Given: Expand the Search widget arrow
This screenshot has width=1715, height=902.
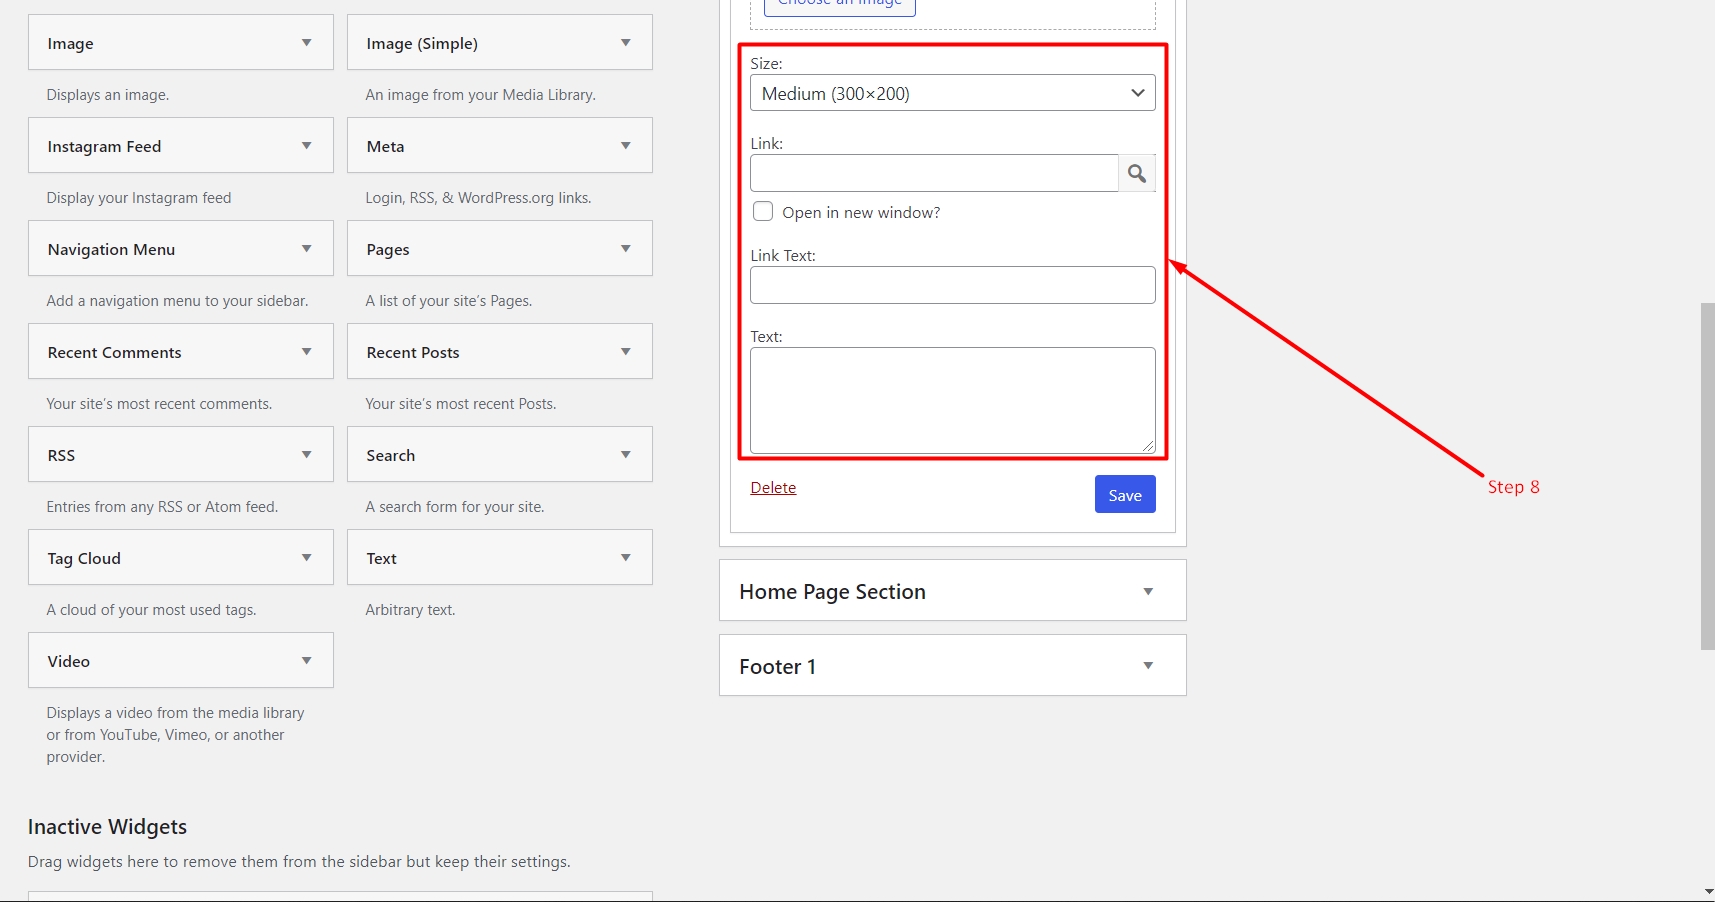Looking at the screenshot, I should pos(626,455).
